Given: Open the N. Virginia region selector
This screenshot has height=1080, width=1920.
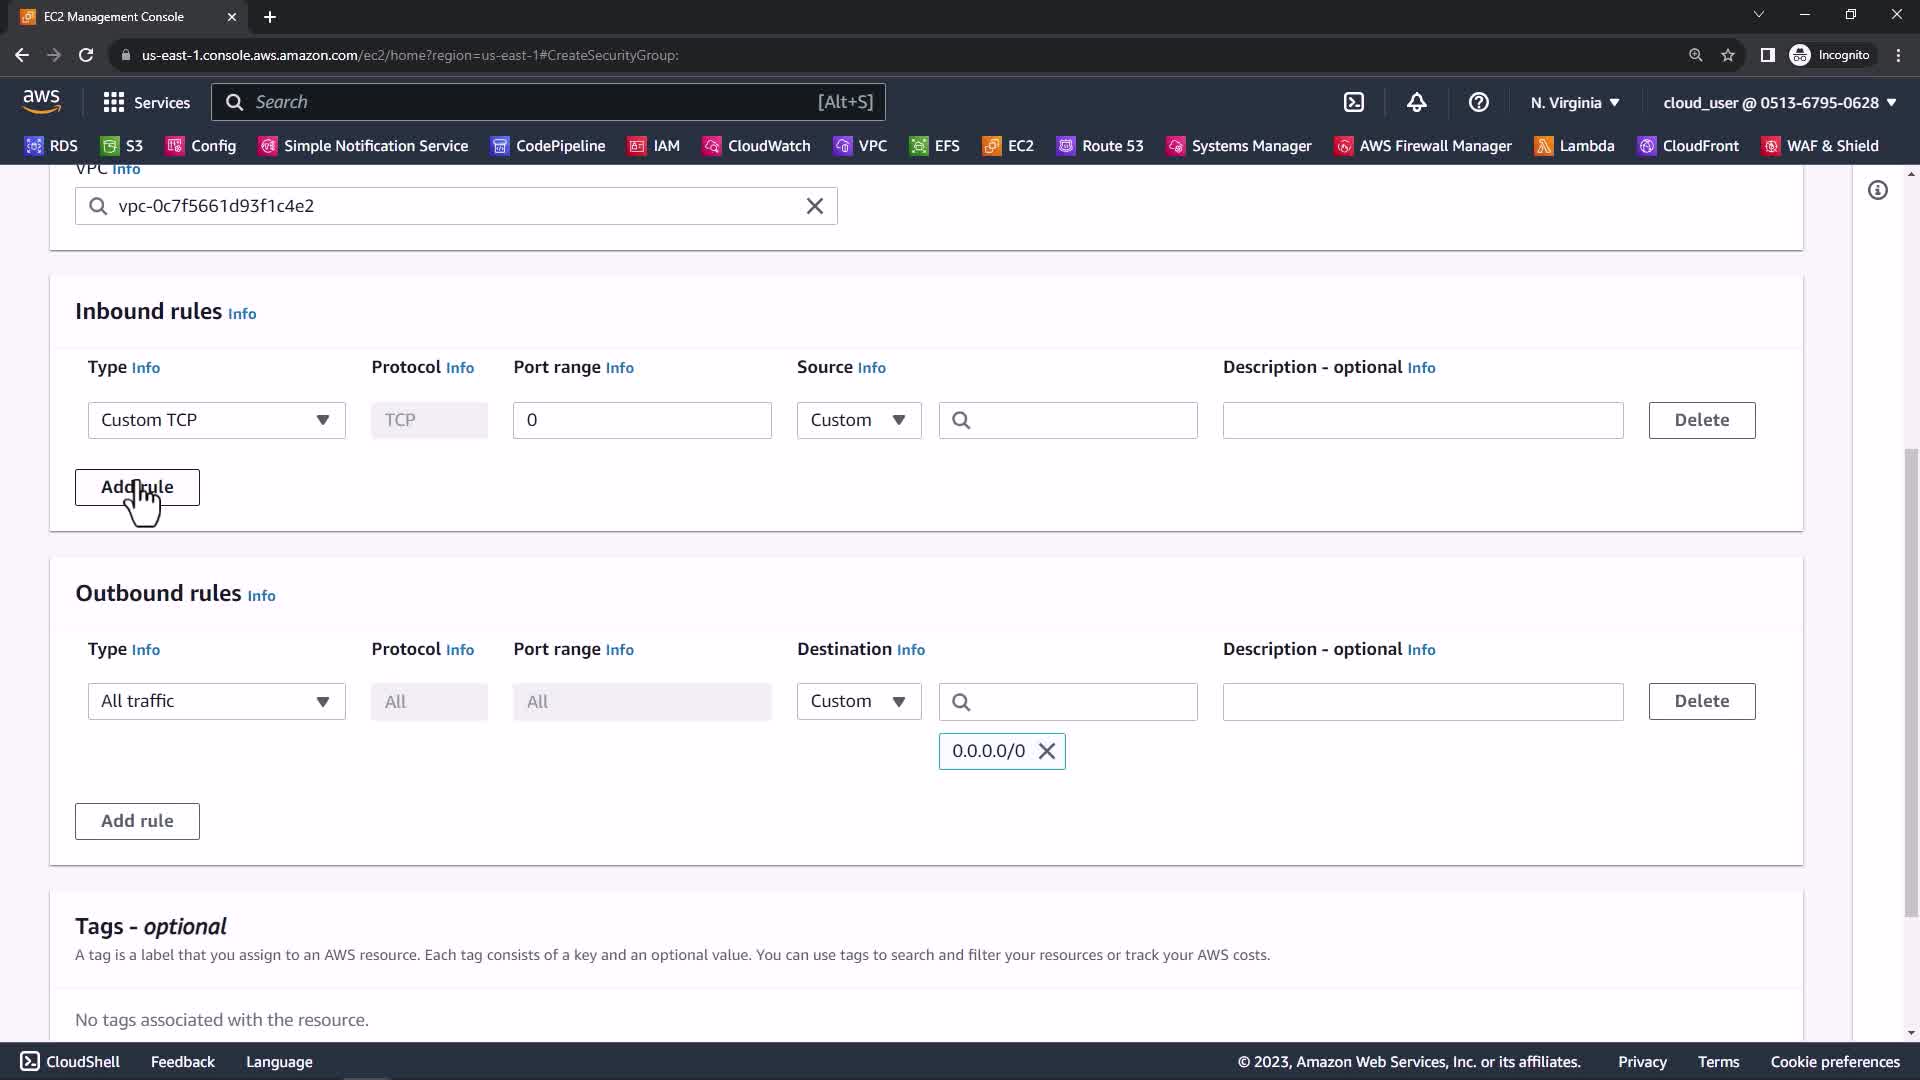Looking at the screenshot, I should point(1574,102).
